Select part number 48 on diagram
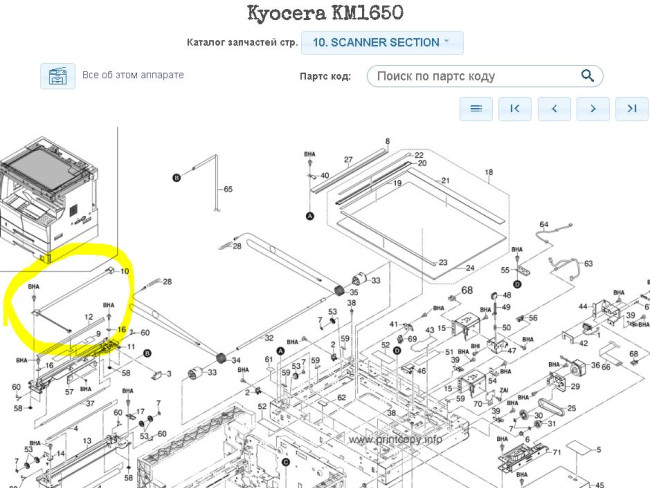The width and height of the screenshot is (650, 488). pos(507,295)
